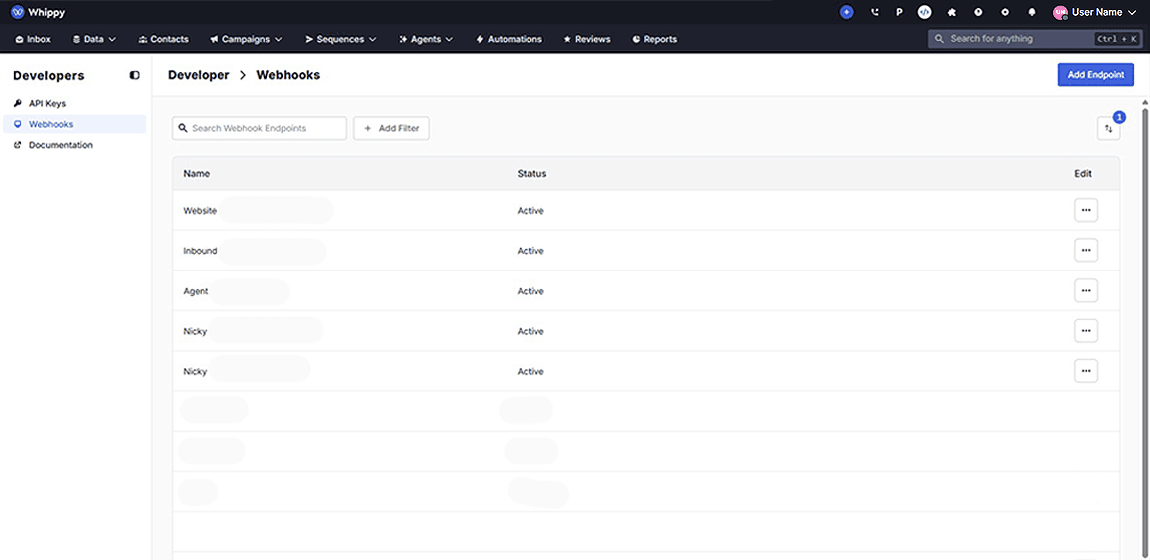Open the Reviews nav item
The height and width of the screenshot is (560, 1150).
[x=587, y=40]
